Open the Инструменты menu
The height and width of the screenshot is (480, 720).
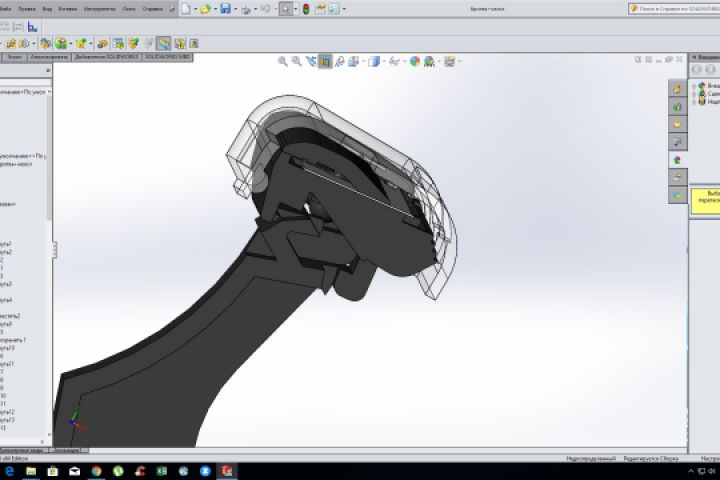pos(100,9)
